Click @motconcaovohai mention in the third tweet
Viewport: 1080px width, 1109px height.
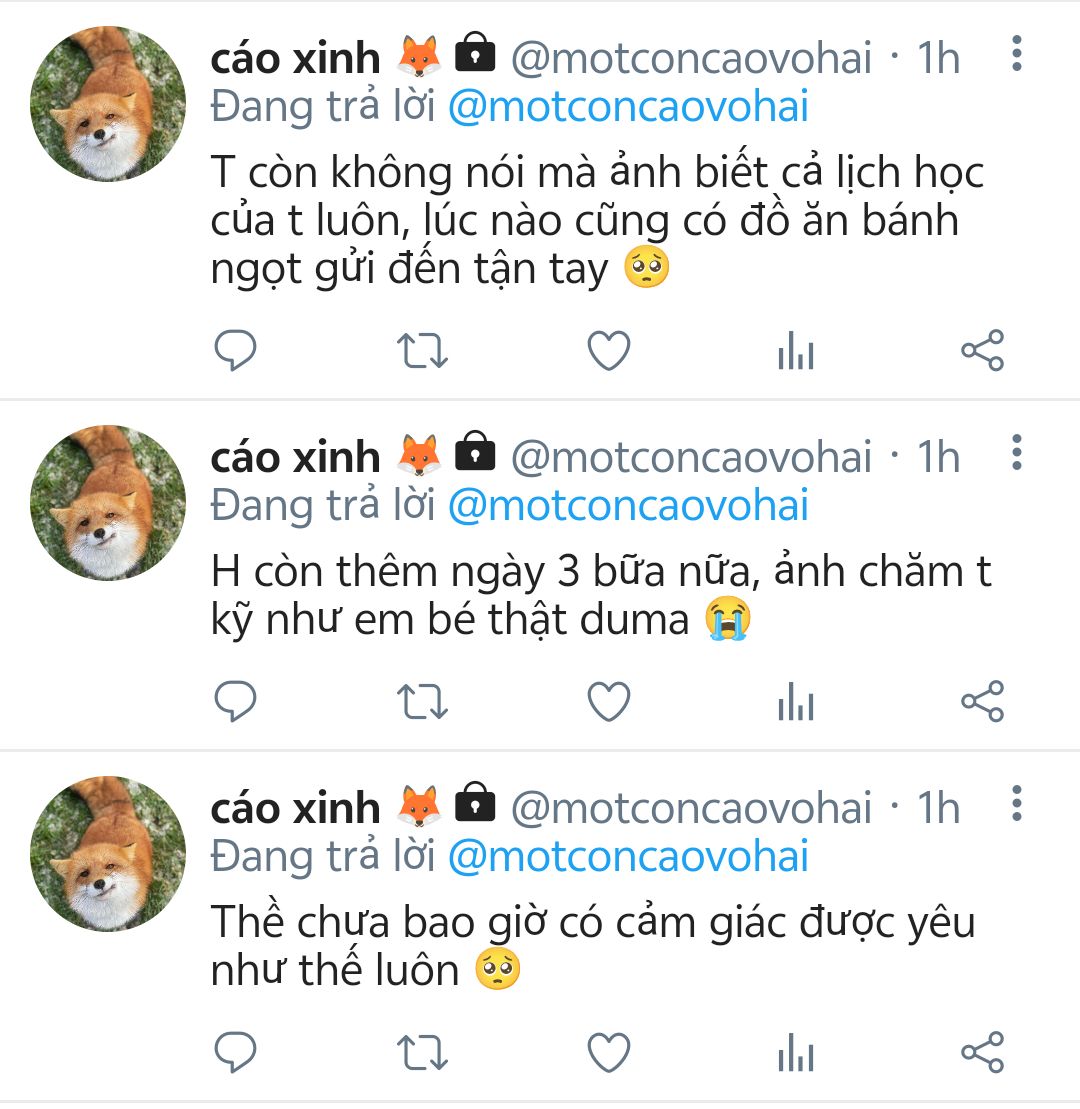coord(628,857)
